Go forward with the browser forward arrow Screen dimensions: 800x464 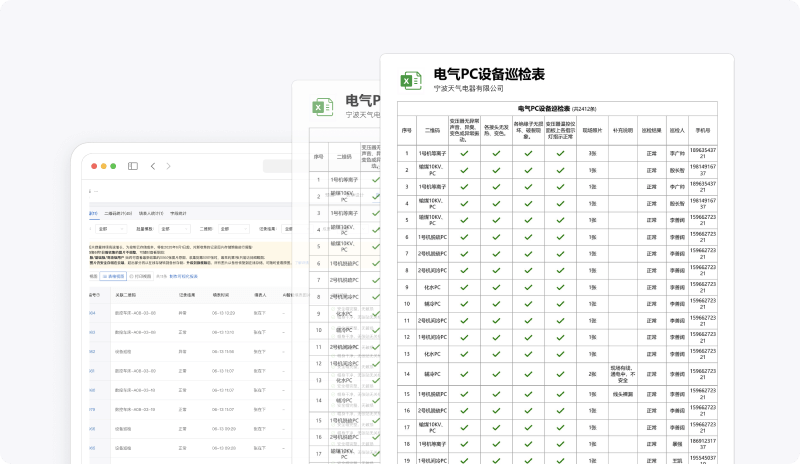coord(168,166)
